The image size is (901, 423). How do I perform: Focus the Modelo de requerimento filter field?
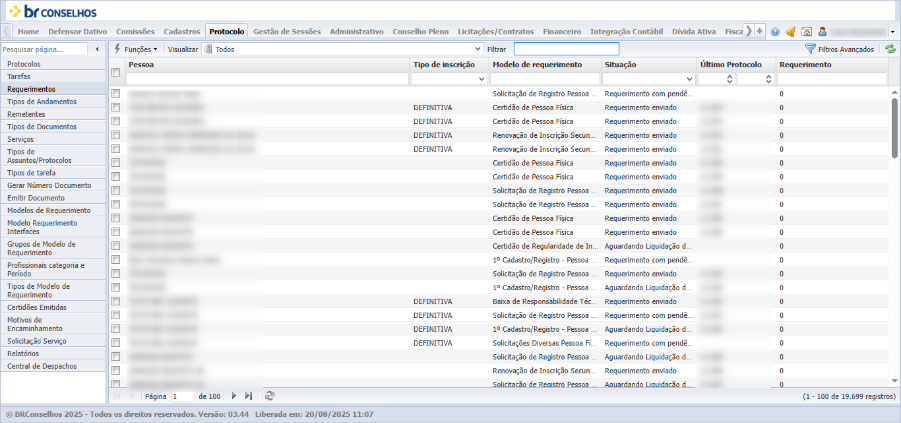[x=545, y=79]
